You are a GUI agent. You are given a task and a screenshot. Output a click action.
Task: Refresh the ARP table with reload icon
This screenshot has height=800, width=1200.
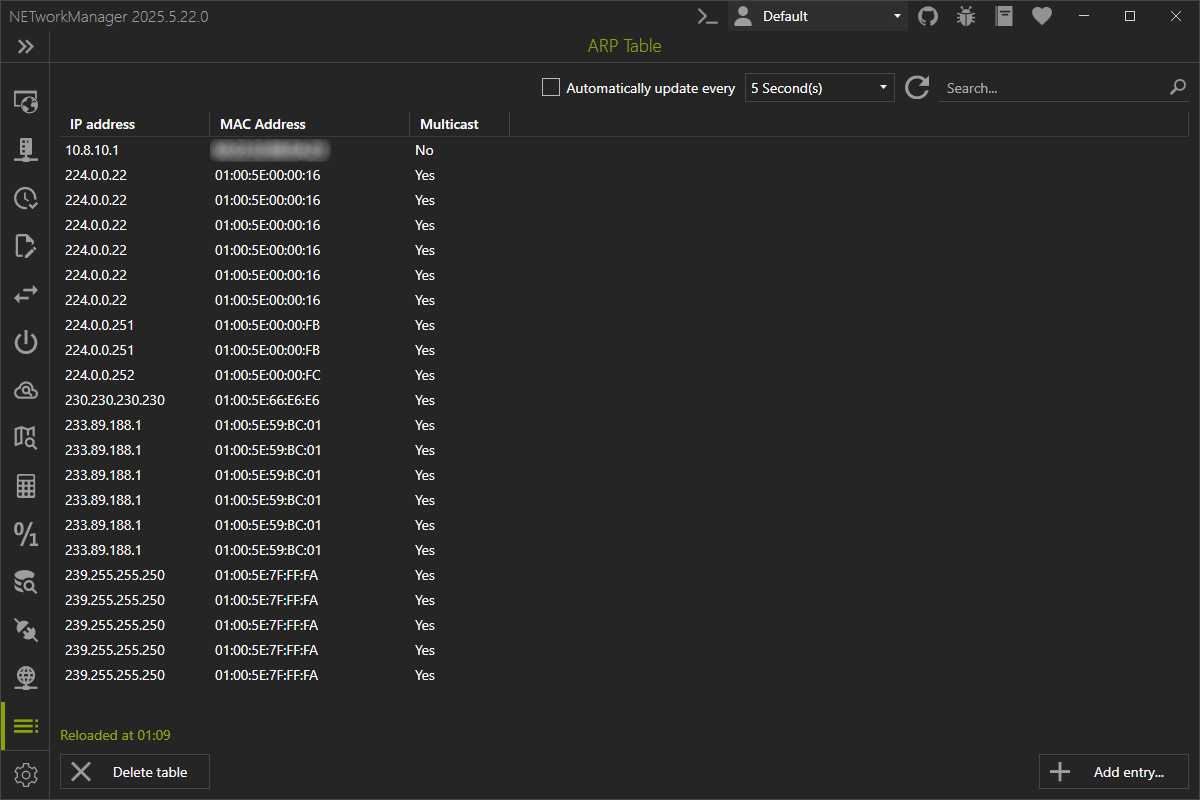[x=917, y=88]
